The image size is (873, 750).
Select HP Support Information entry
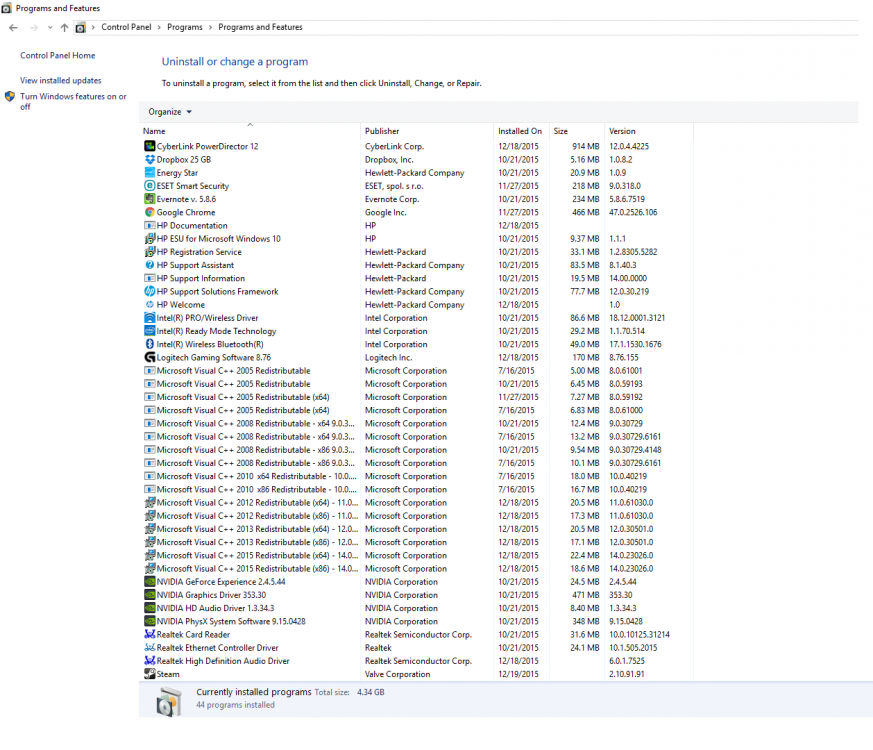[x=200, y=278]
